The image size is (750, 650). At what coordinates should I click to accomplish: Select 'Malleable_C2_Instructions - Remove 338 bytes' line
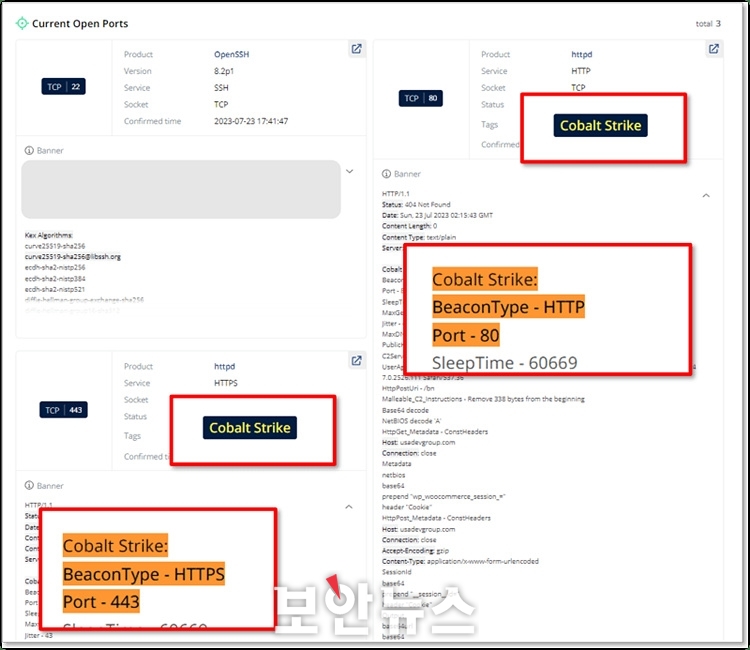[x=483, y=399]
